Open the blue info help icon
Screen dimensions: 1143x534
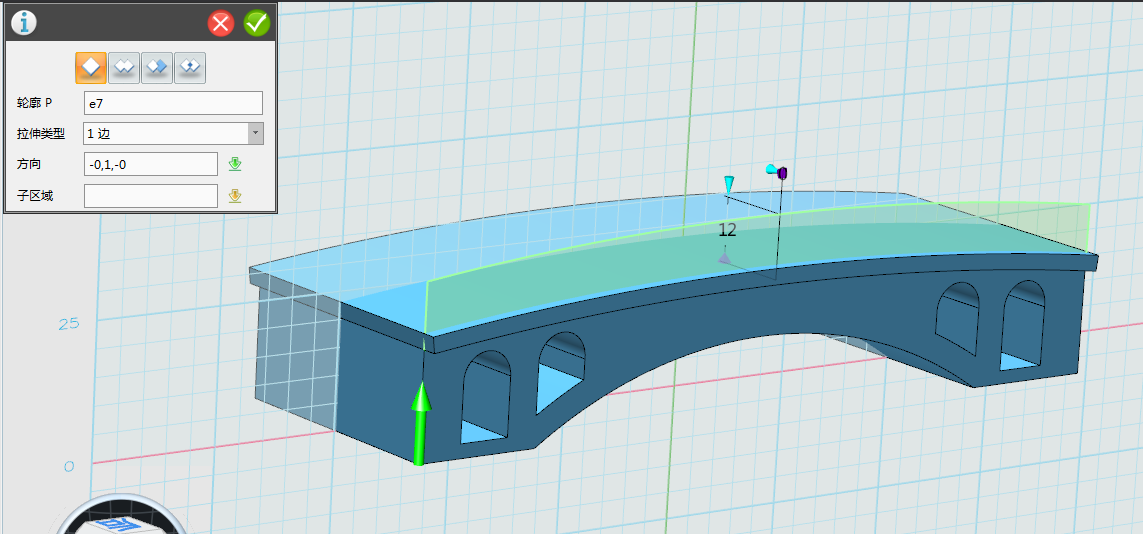click(22, 22)
